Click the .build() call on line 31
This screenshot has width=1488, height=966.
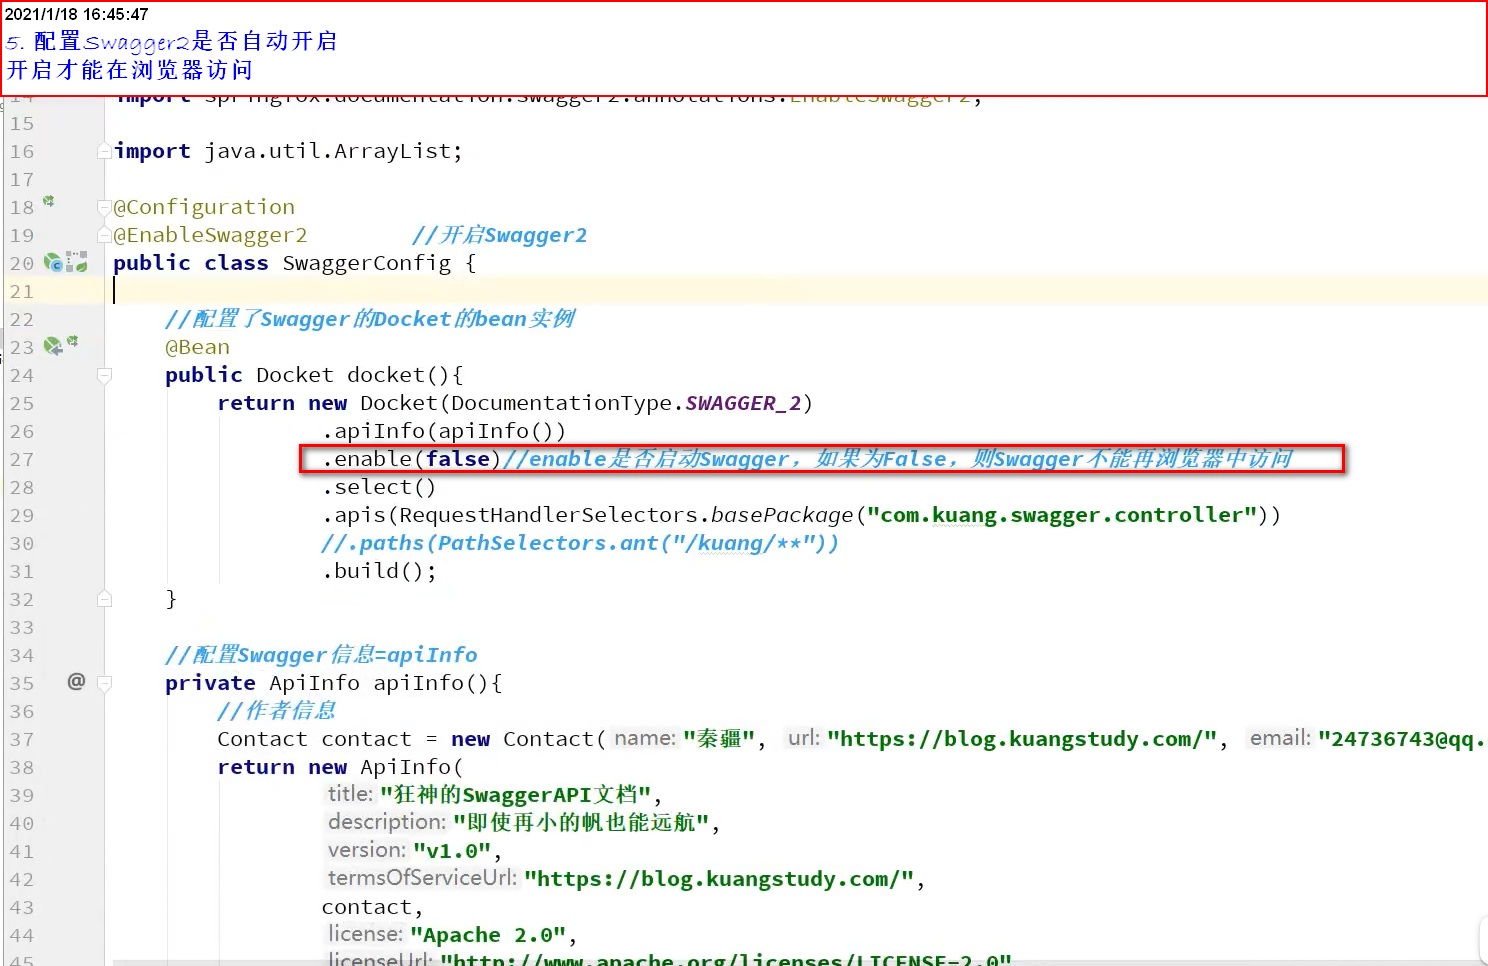tap(379, 571)
